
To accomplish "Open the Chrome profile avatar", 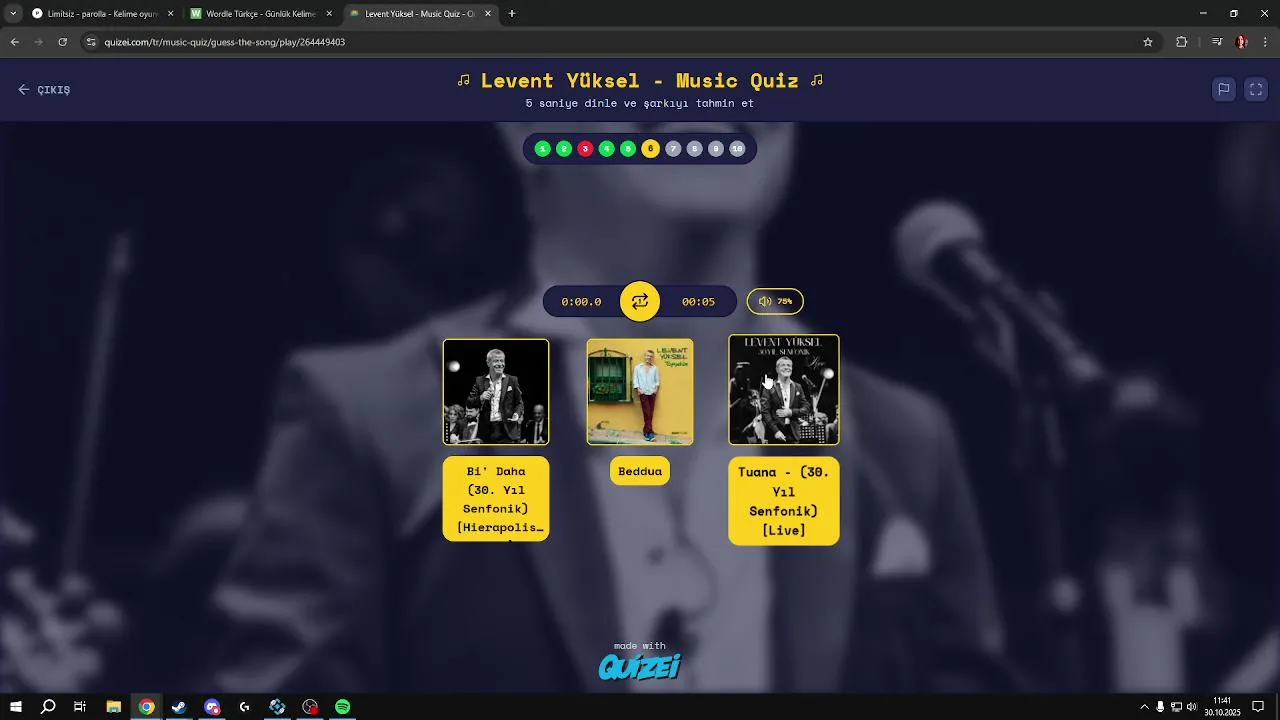I will 1242,42.
